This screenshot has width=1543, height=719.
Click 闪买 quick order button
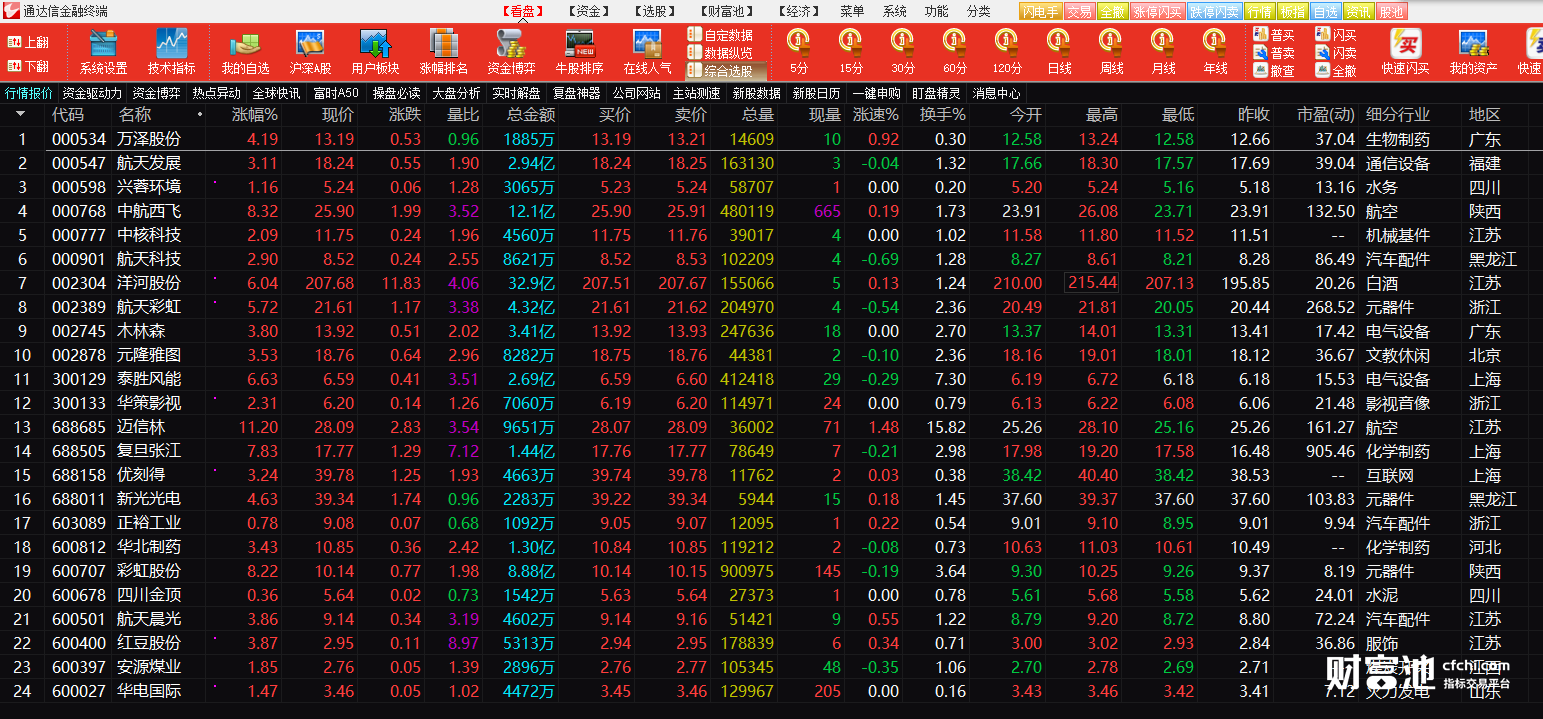(x=1336, y=35)
